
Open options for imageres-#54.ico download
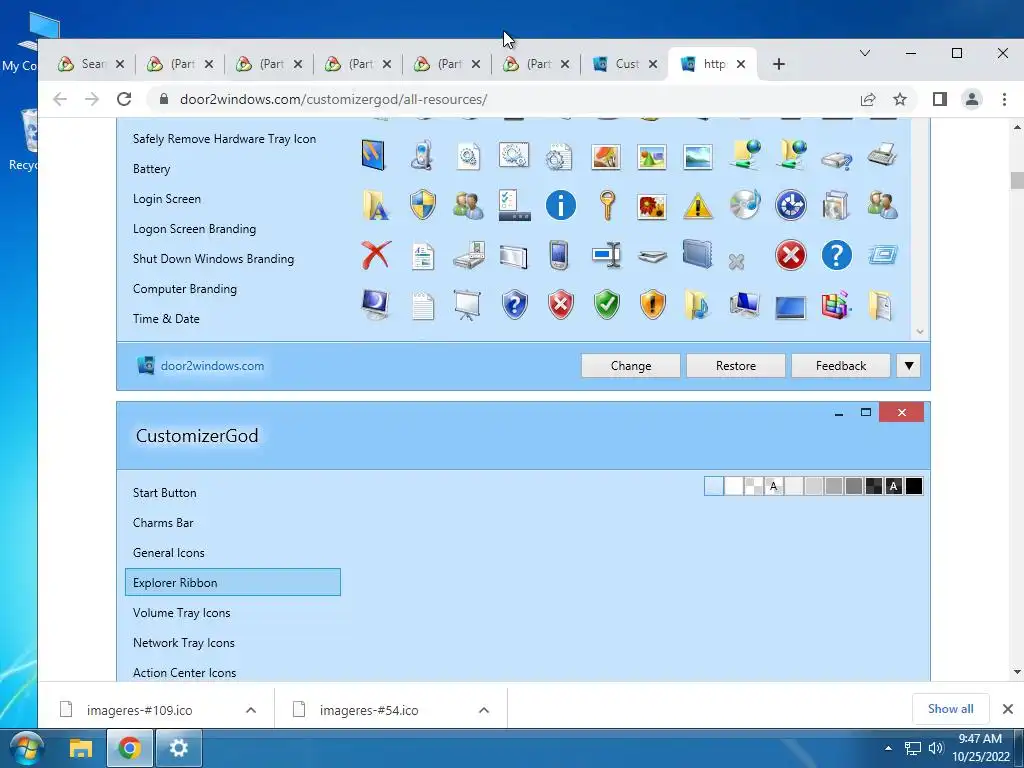coord(484,710)
